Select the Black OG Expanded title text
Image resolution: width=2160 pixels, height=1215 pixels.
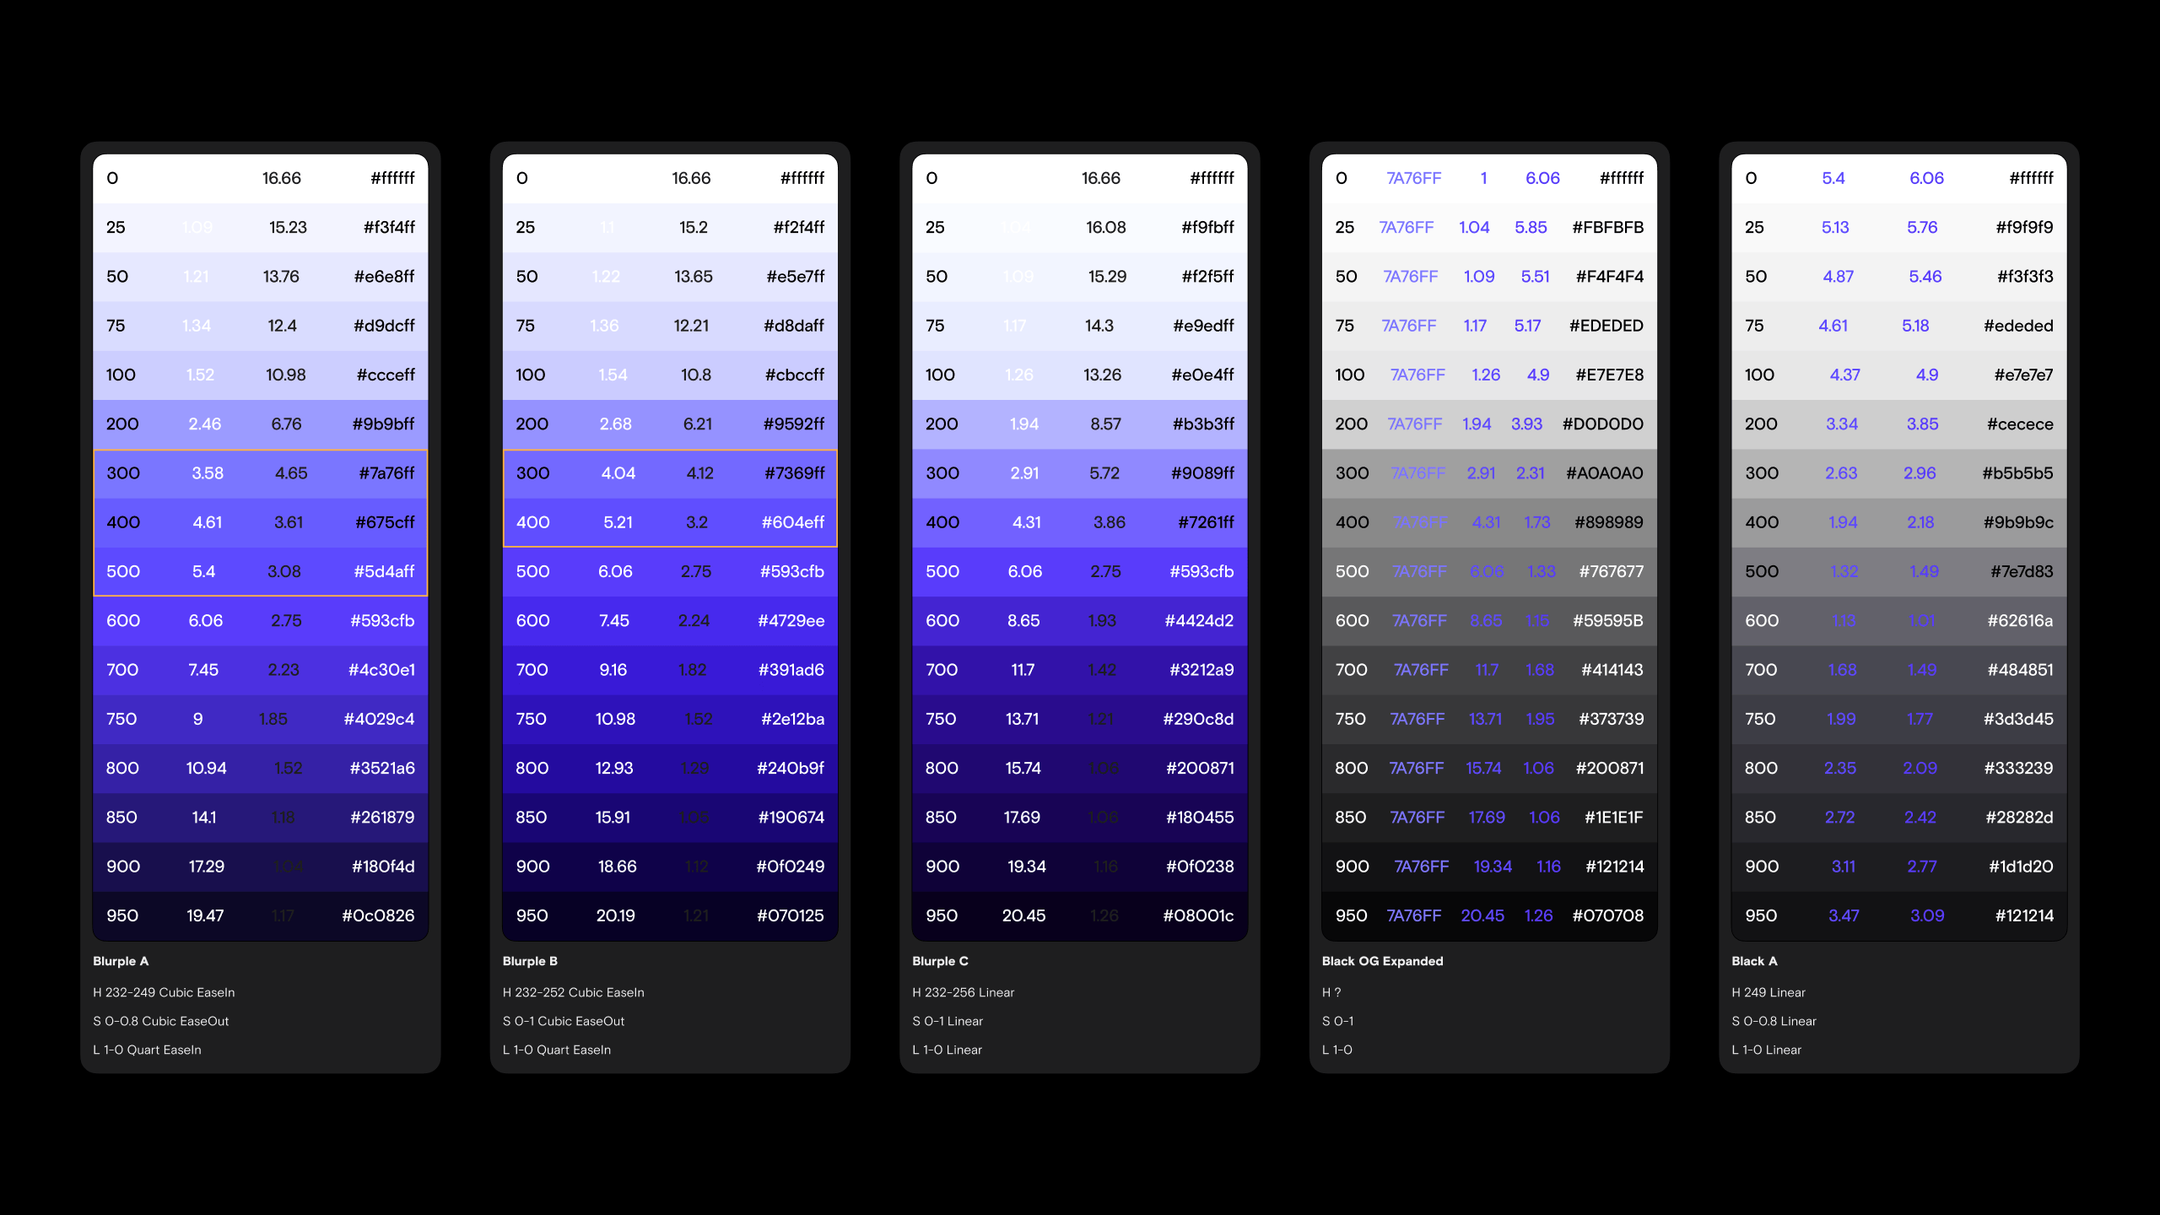pyautogui.click(x=1382, y=961)
